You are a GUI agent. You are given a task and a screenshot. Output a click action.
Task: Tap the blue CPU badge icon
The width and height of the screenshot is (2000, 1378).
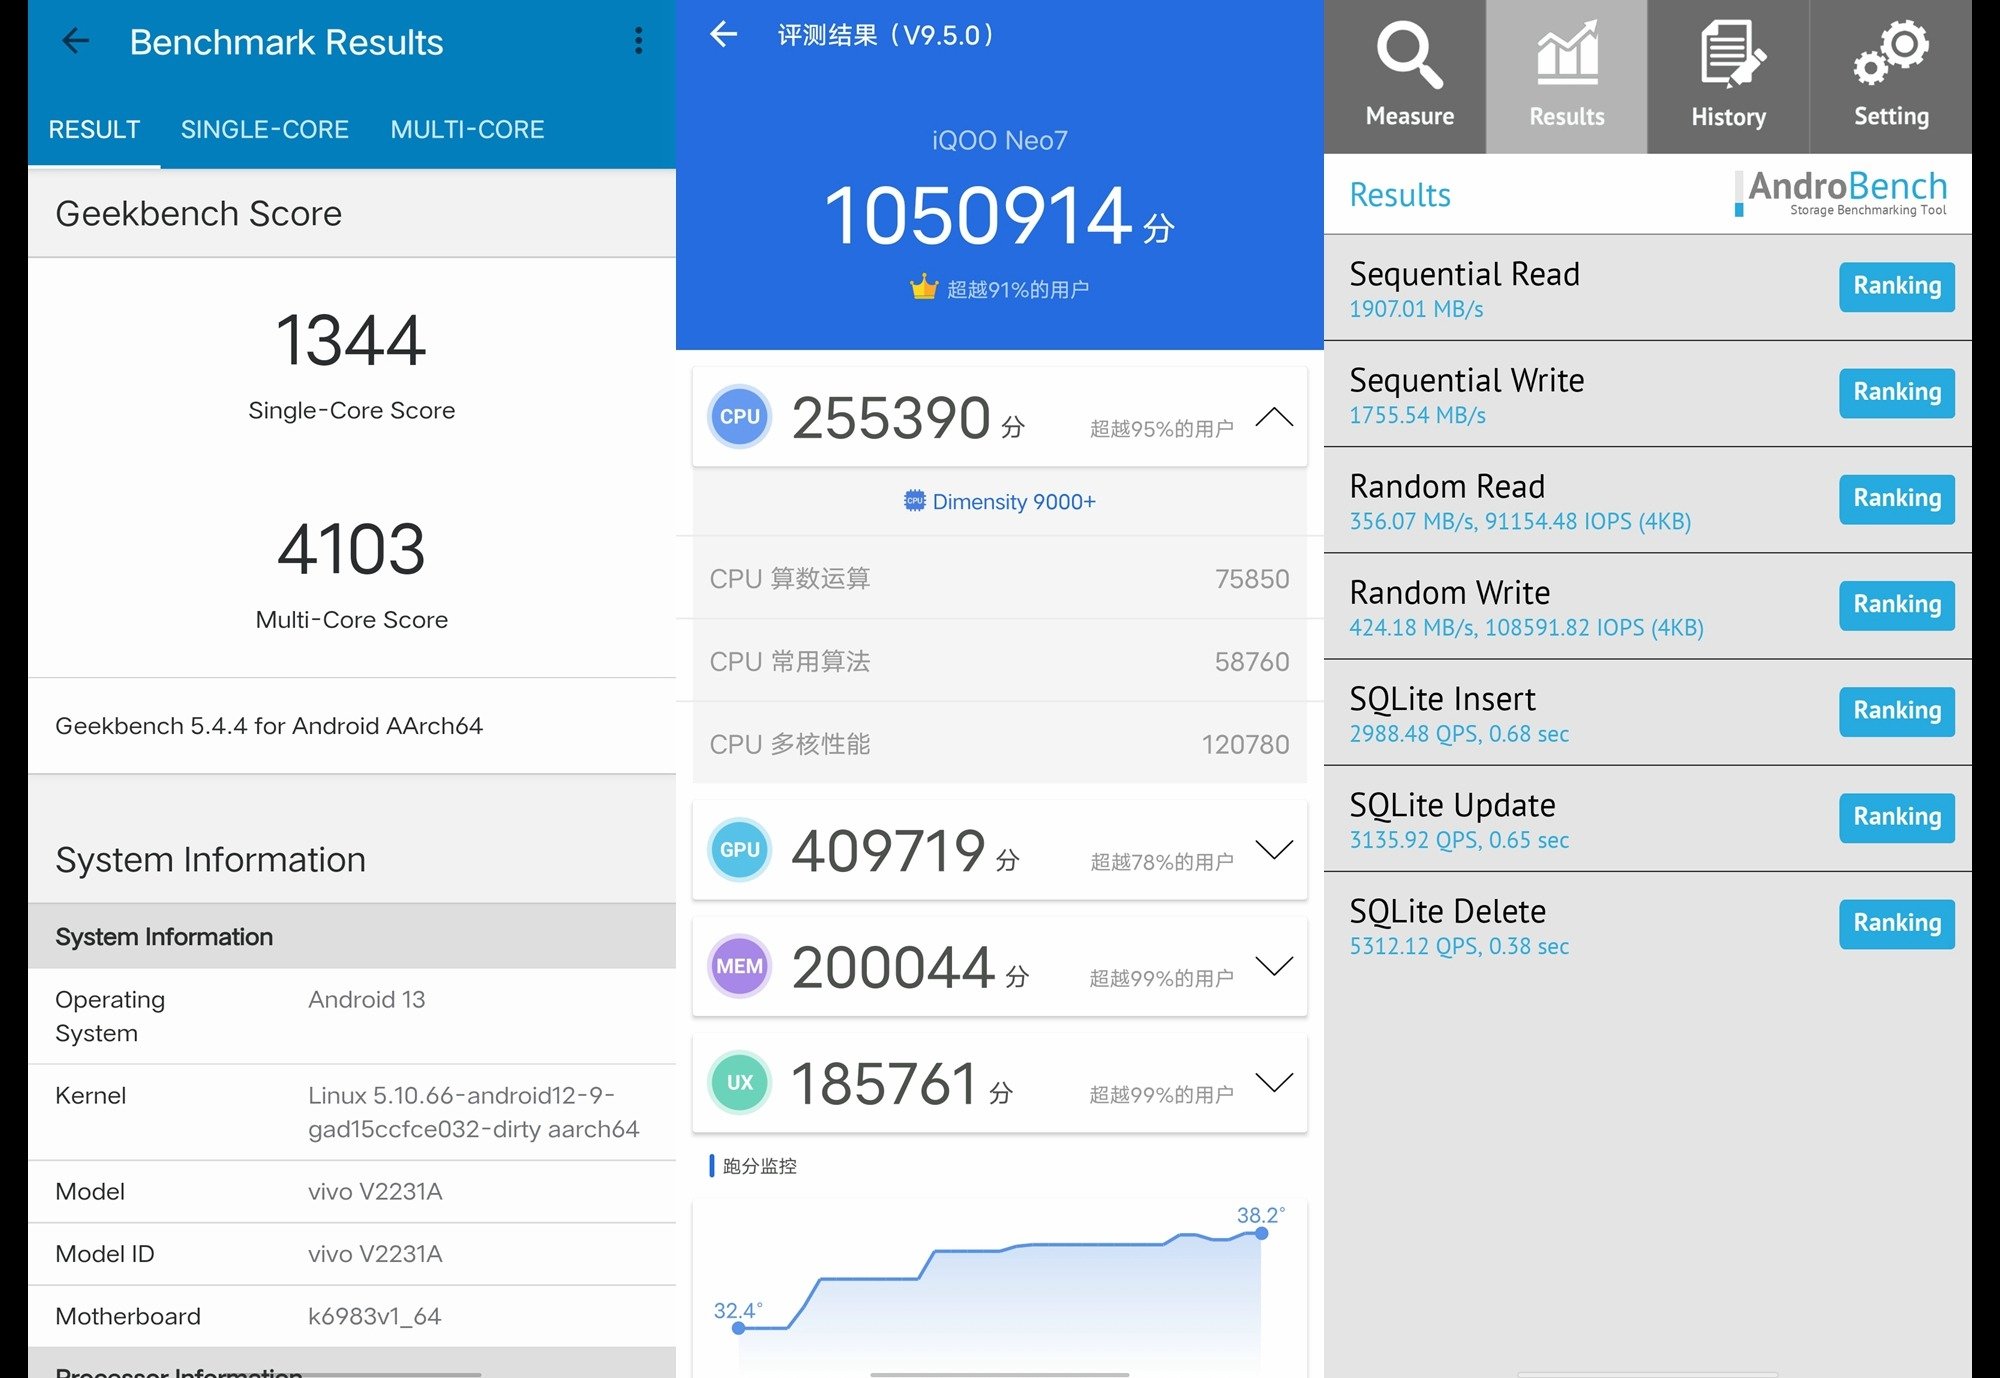click(x=739, y=417)
